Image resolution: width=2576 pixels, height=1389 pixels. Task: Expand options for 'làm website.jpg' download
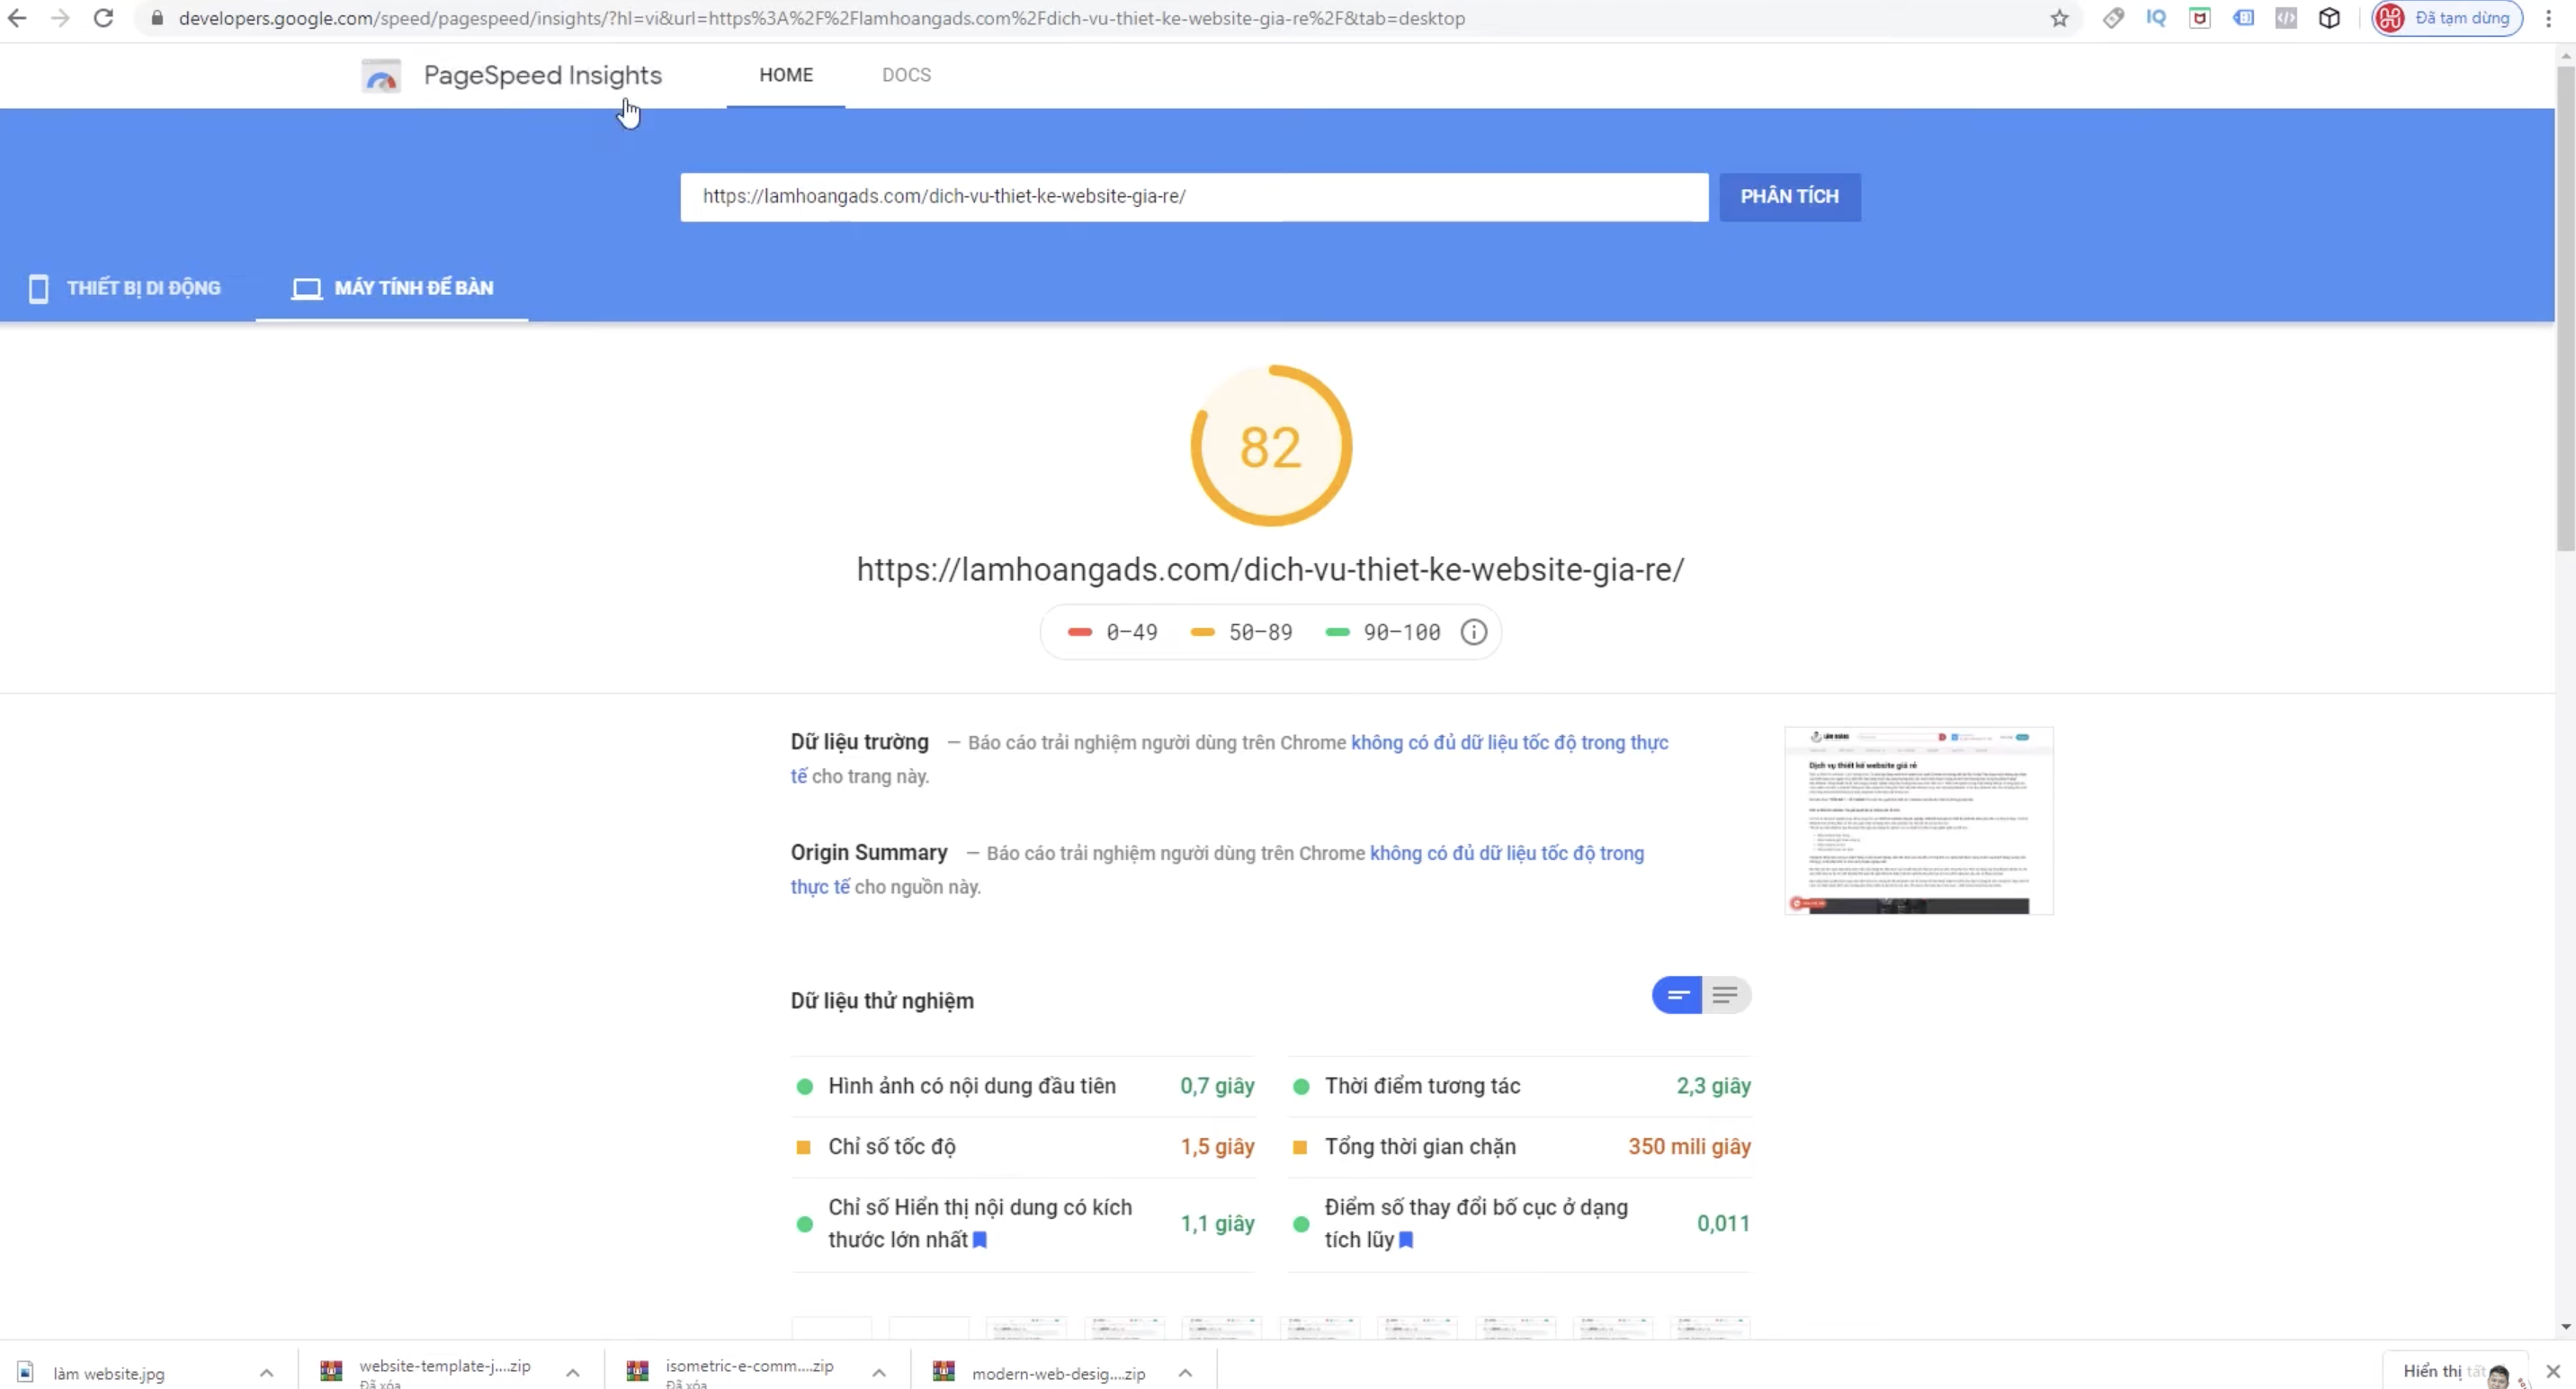pyautogui.click(x=266, y=1373)
